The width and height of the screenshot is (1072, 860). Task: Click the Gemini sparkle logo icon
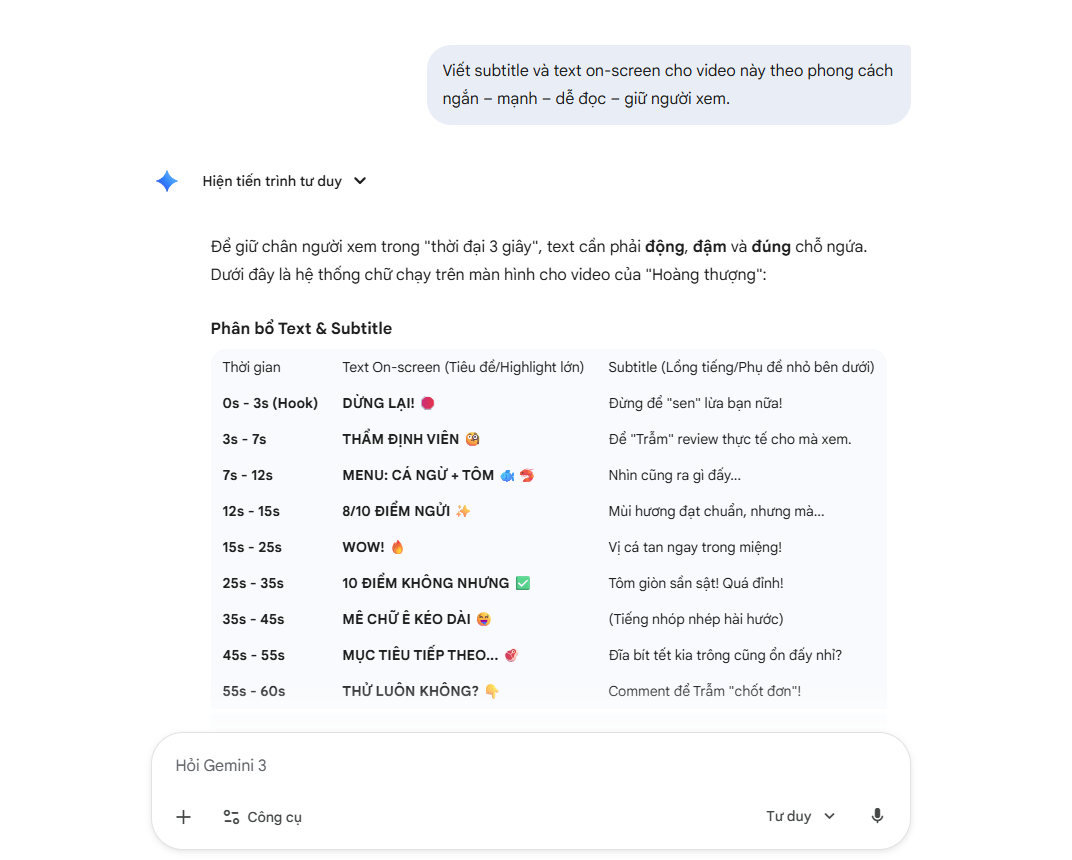(167, 181)
